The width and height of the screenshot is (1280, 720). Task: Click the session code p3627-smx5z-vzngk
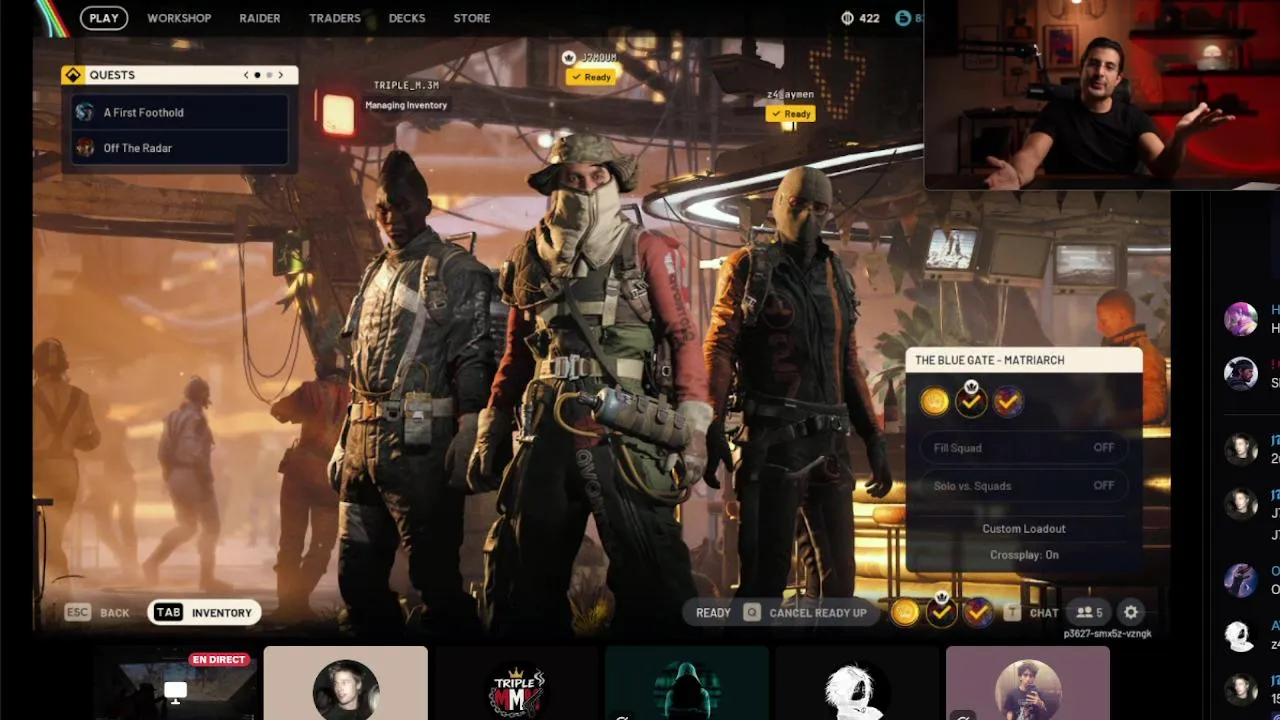pos(1107,634)
